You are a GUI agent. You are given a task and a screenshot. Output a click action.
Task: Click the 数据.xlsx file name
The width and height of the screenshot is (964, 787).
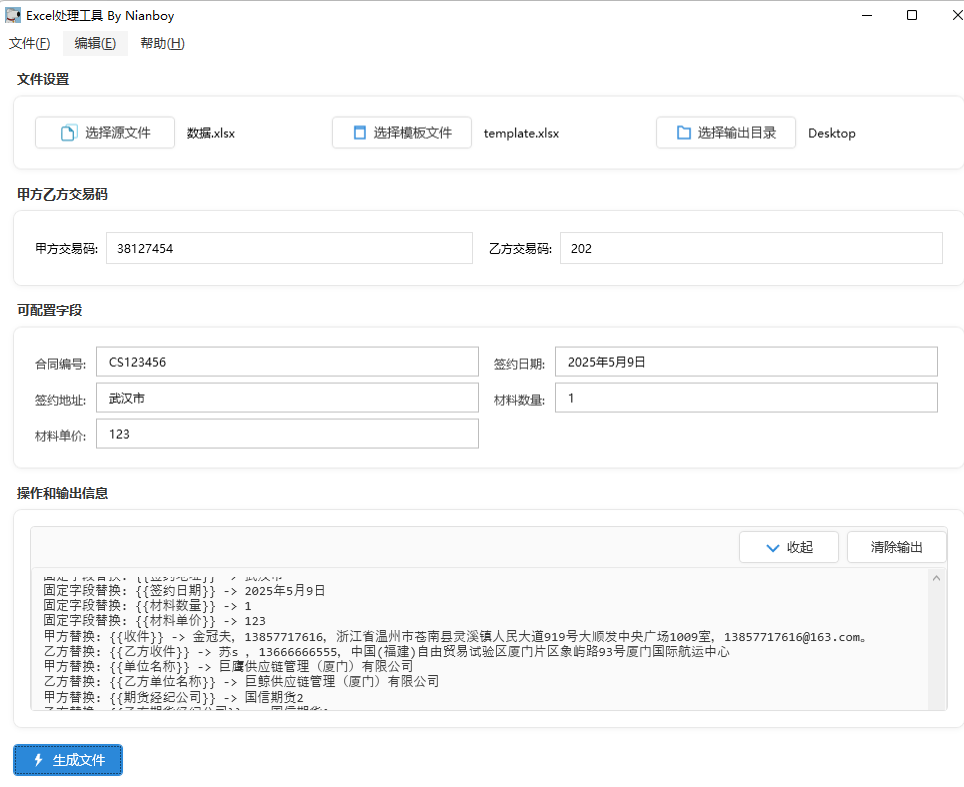[x=211, y=133]
